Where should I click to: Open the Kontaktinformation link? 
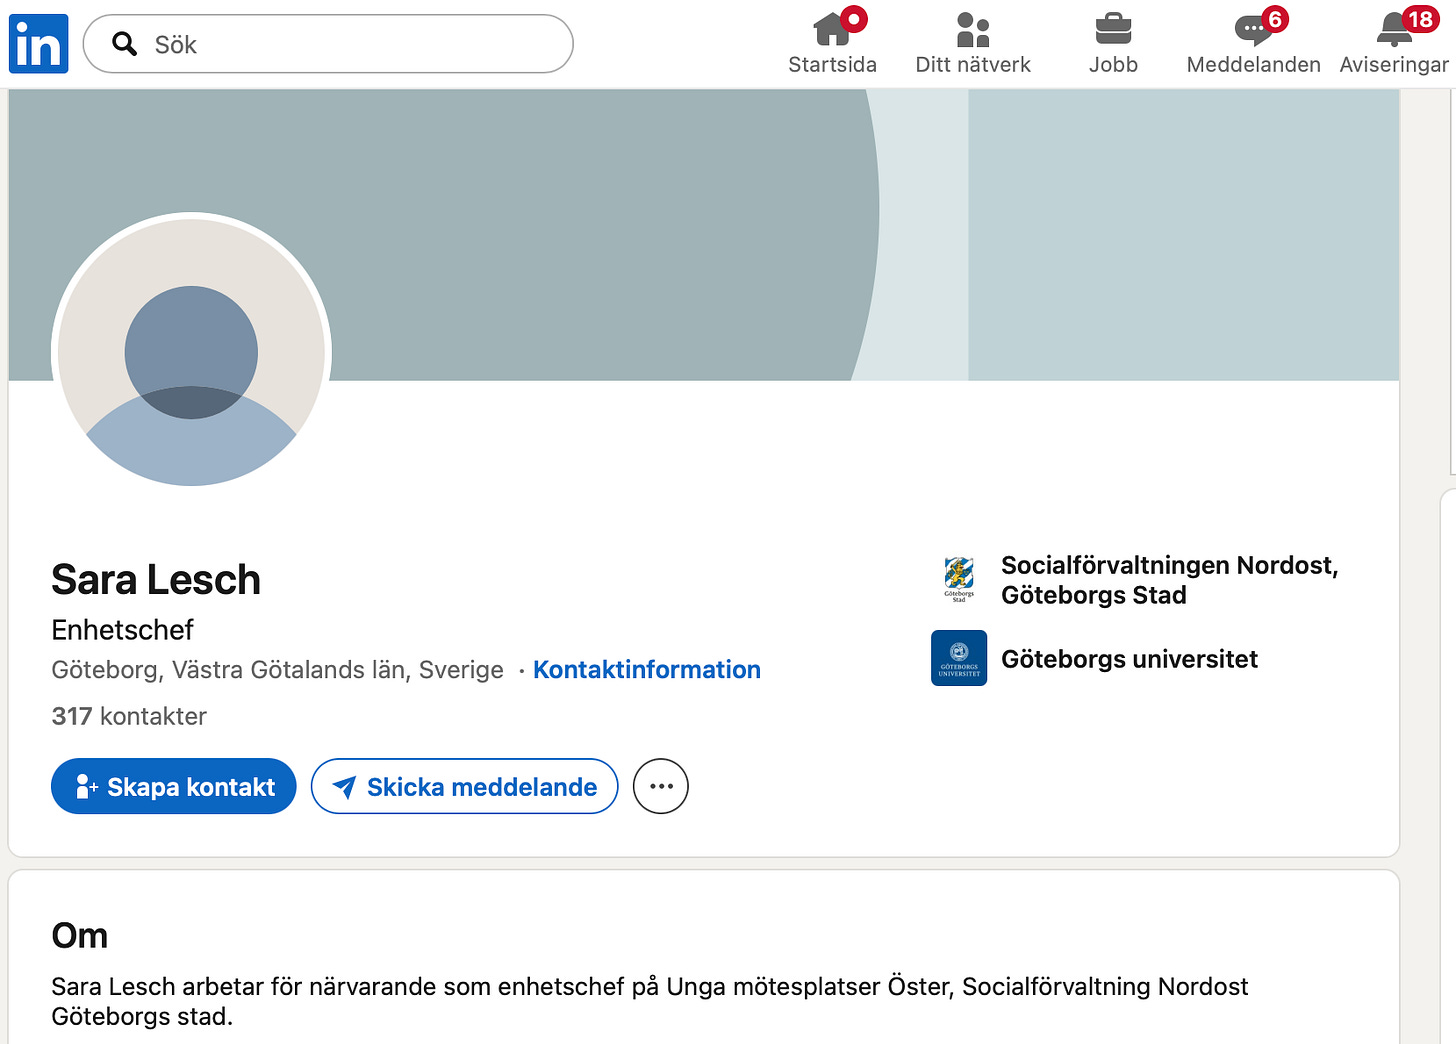pos(647,670)
